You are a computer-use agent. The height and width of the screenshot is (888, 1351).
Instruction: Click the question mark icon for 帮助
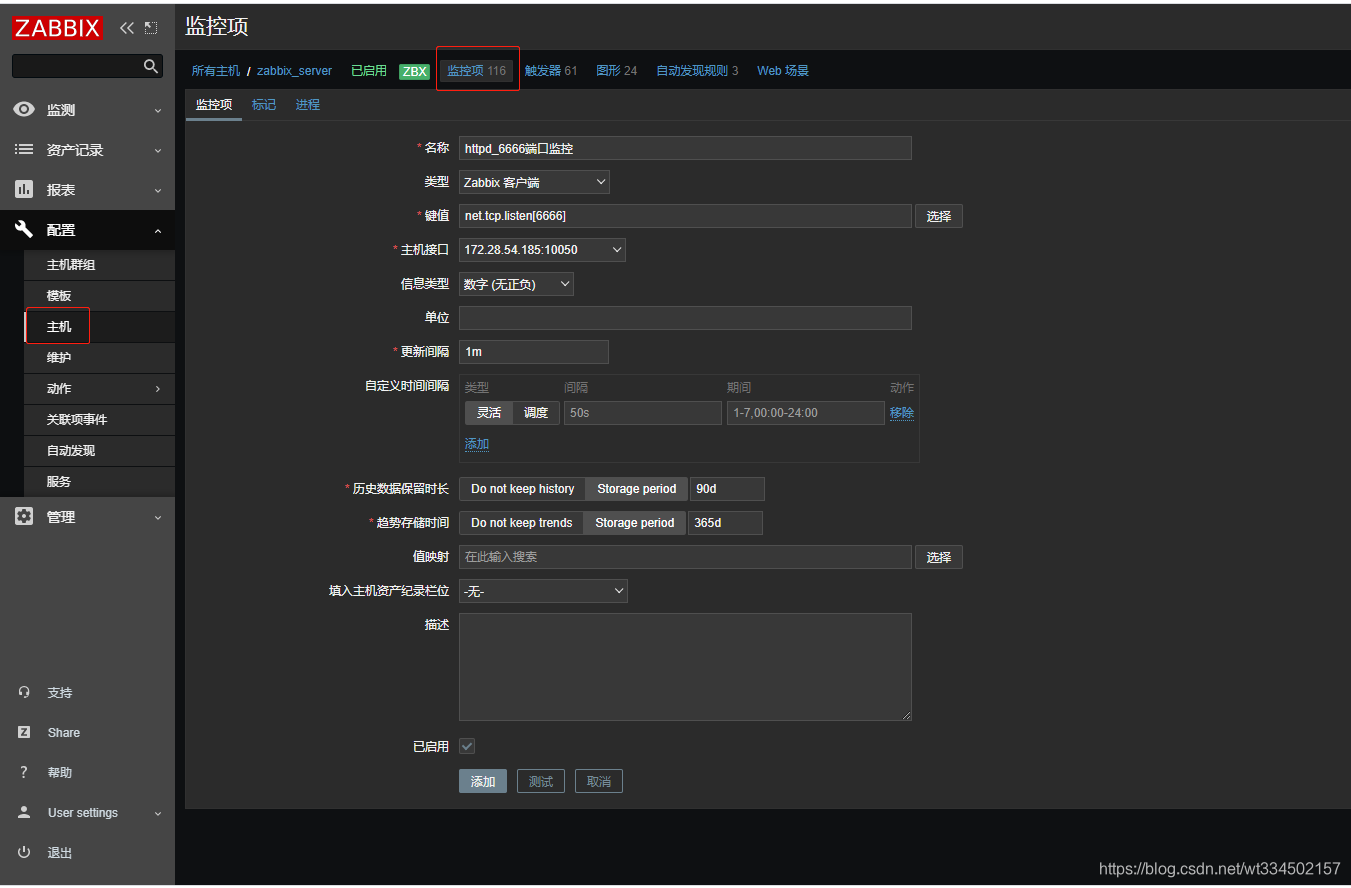24,772
